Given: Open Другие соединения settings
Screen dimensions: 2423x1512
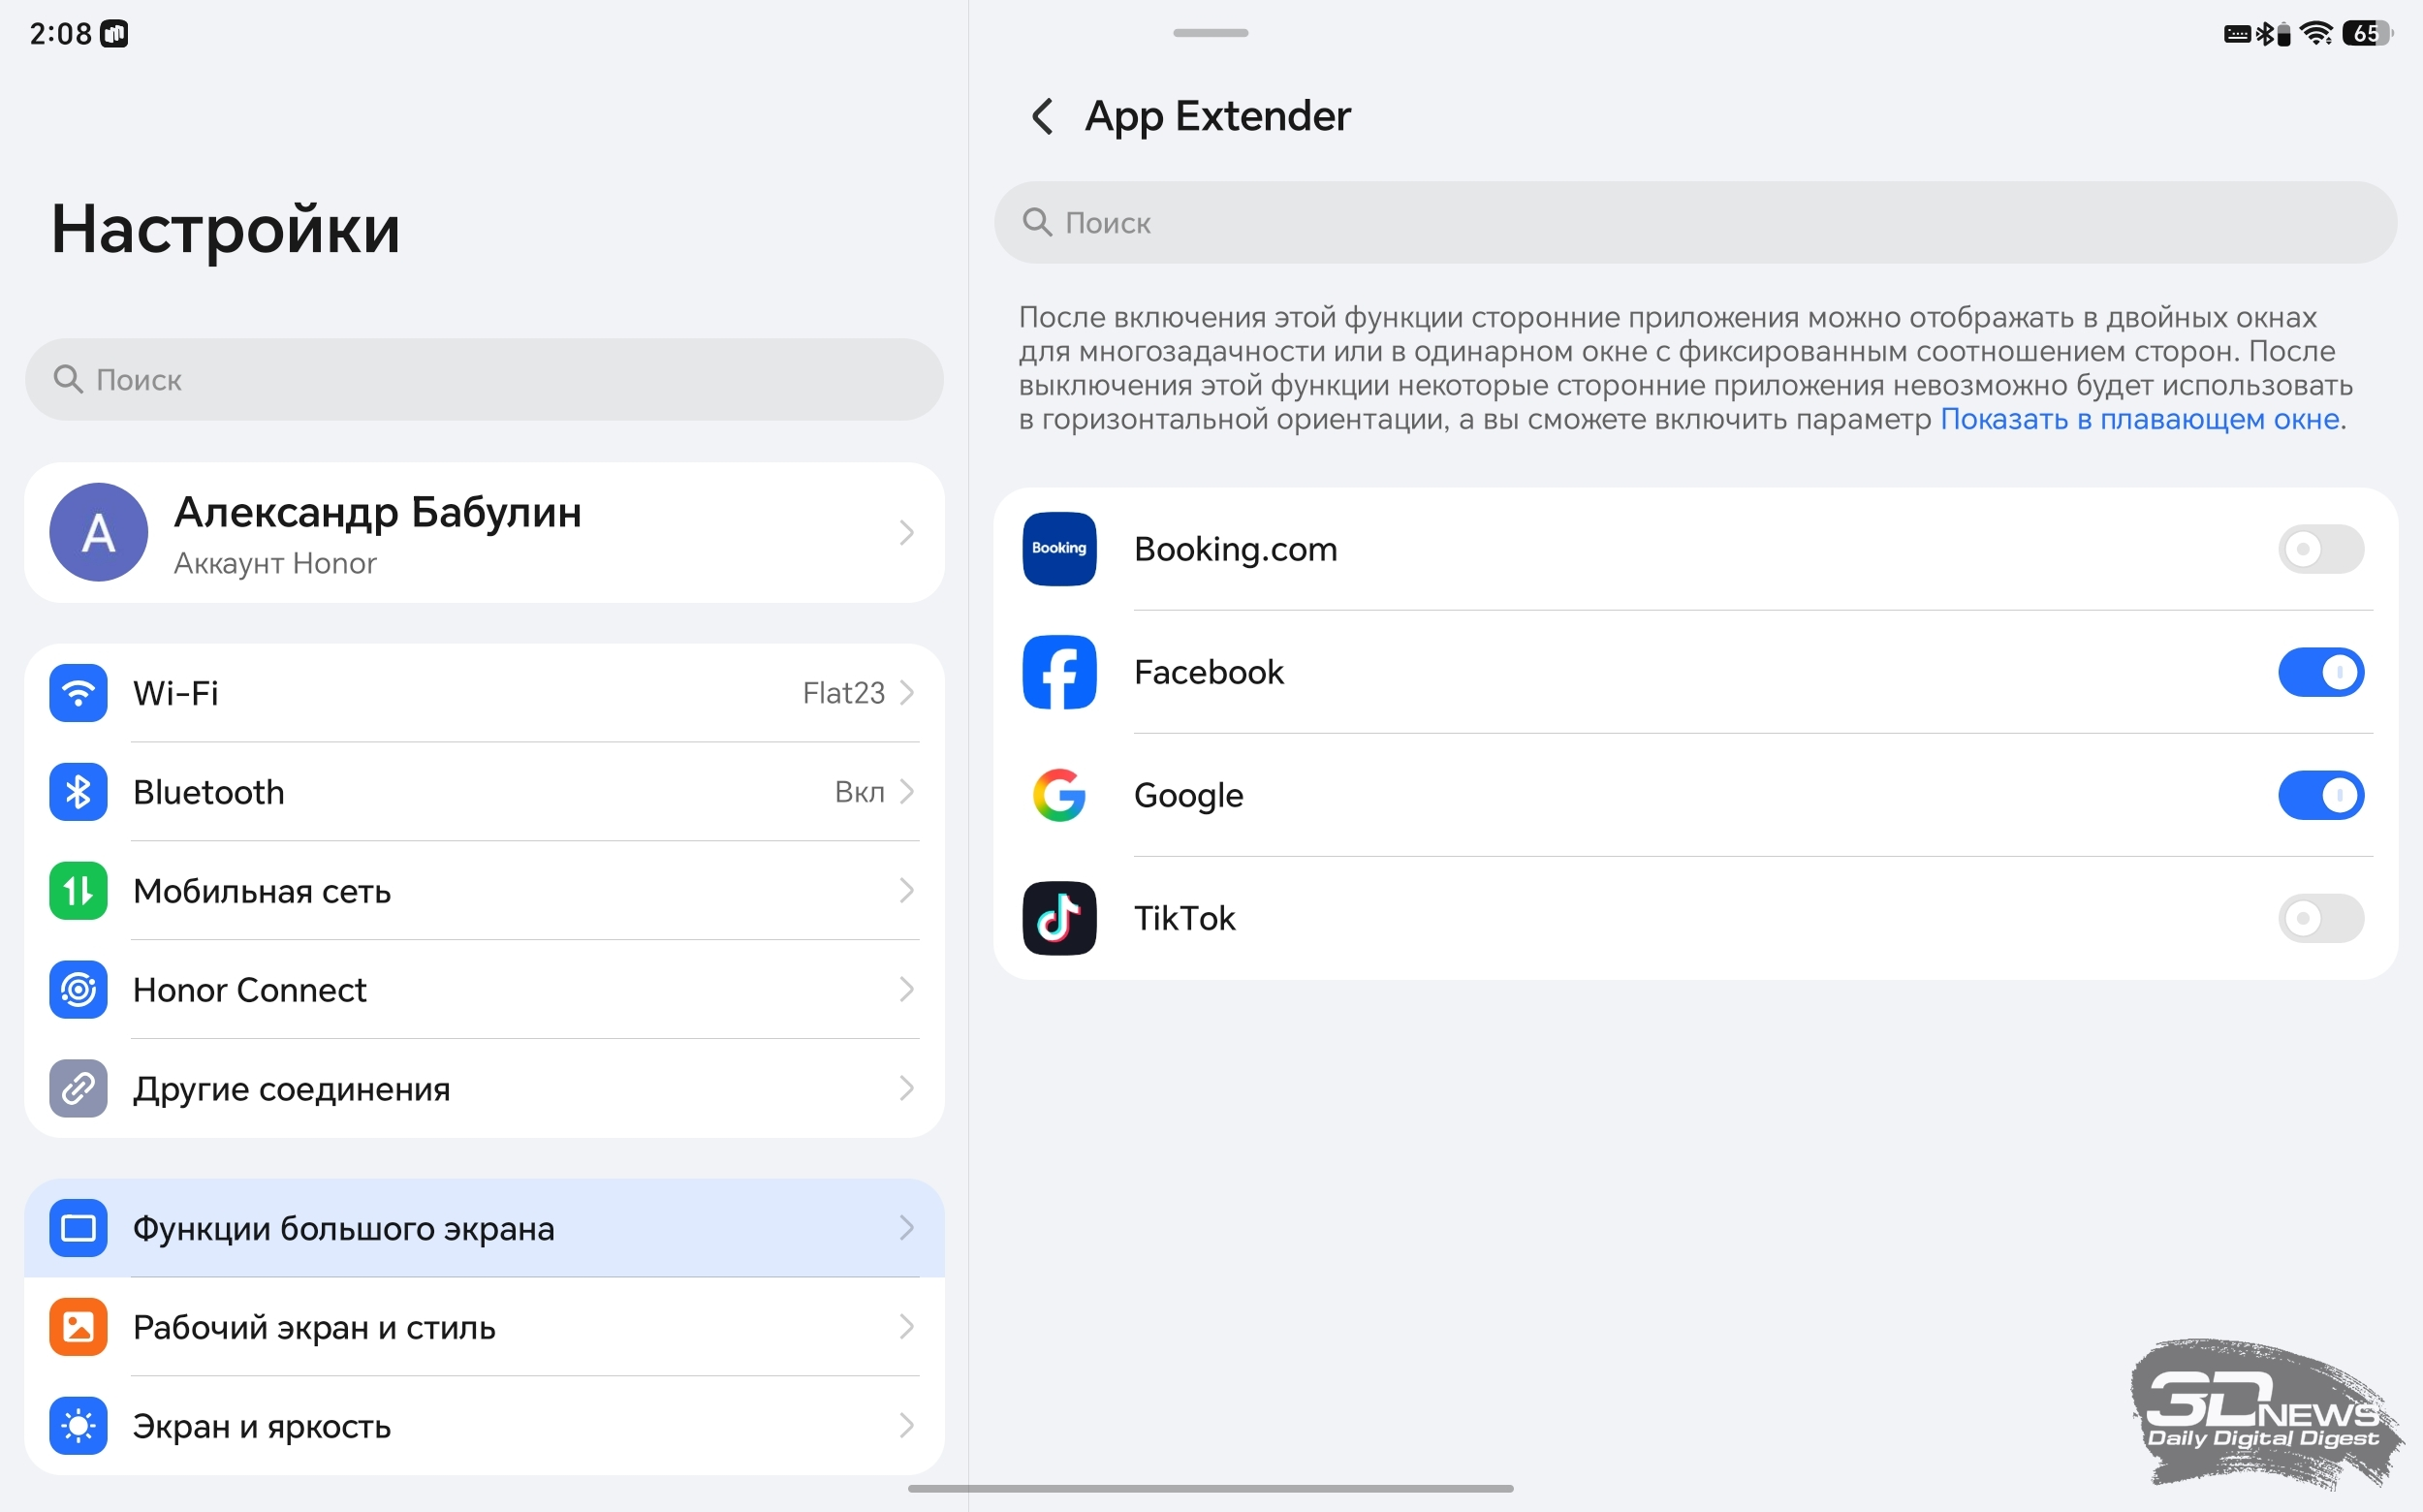Looking at the screenshot, I should pyautogui.click(x=484, y=1089).
